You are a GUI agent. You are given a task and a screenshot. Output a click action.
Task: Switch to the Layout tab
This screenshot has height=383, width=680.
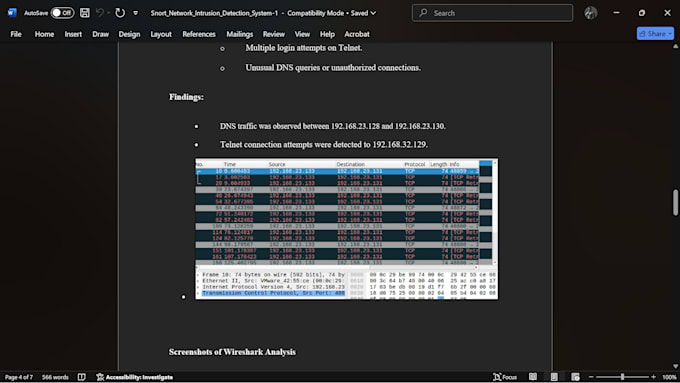(x=161, y=34)
